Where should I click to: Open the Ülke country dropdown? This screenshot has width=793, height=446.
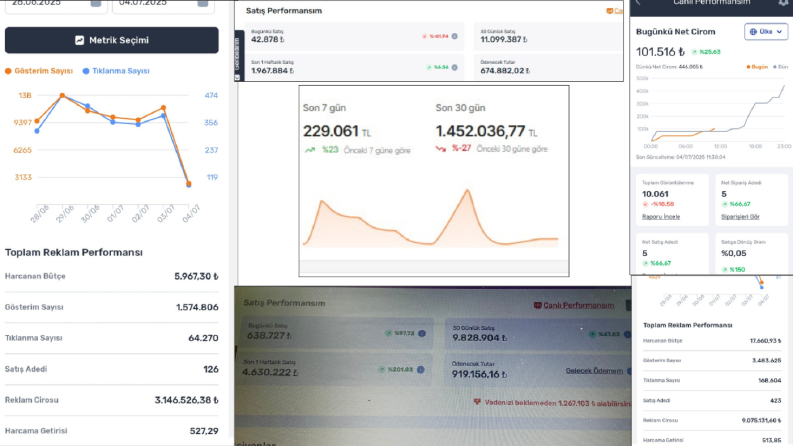766,31
